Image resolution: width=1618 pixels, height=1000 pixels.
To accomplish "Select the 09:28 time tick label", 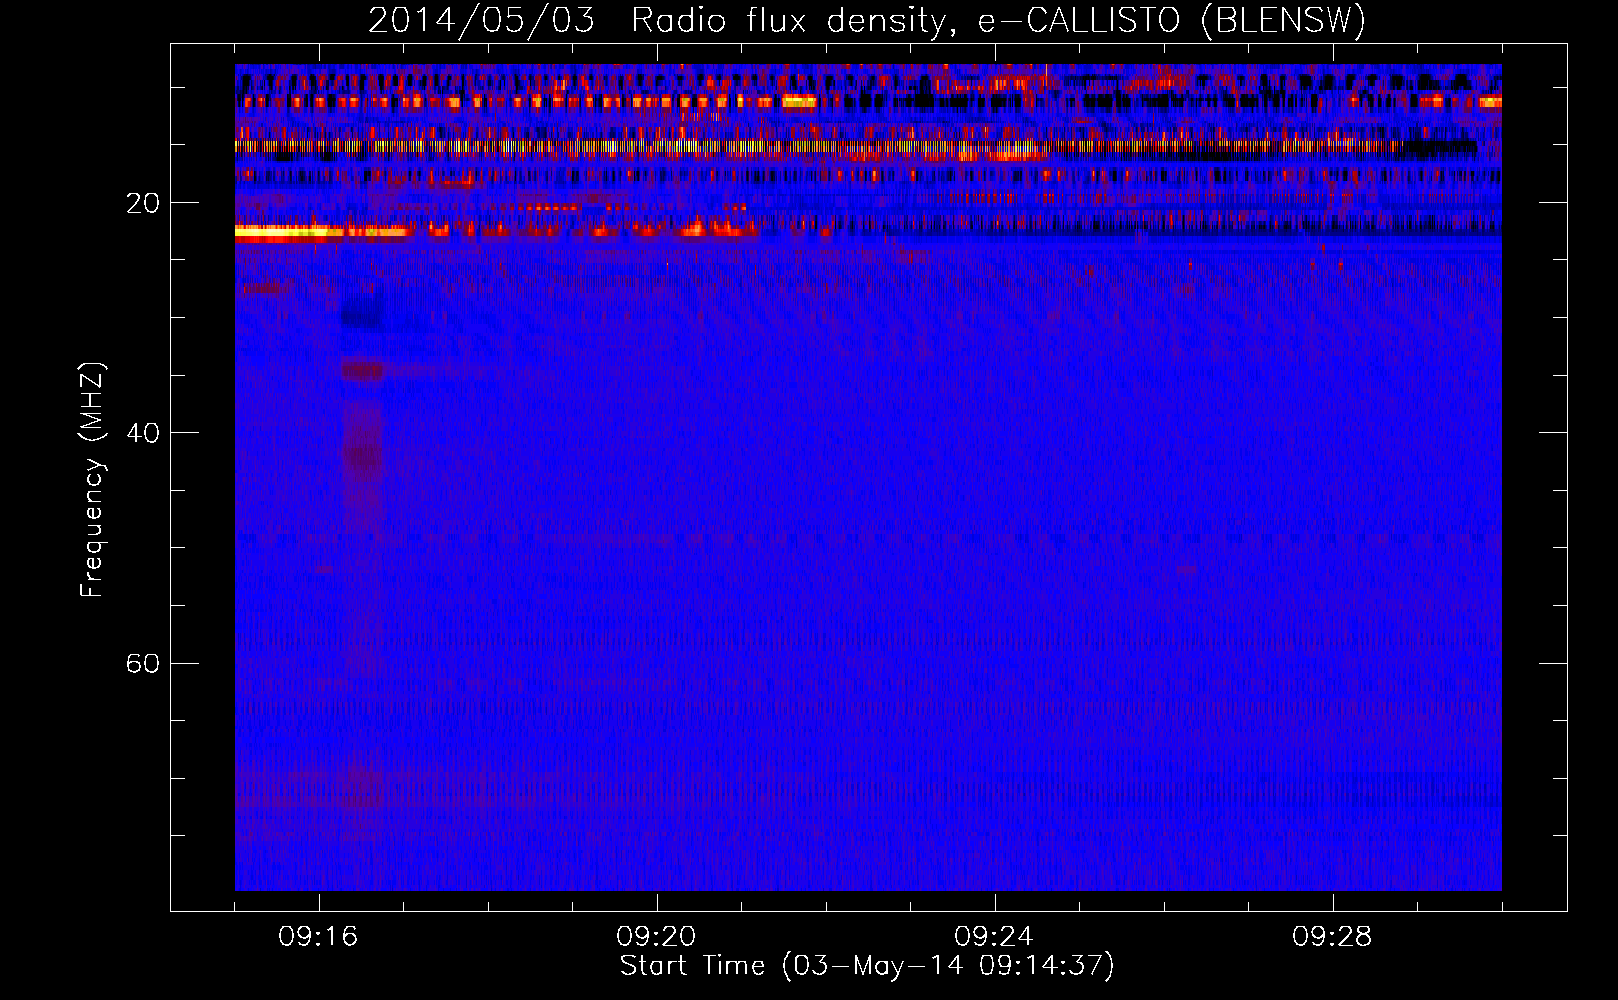I will (1332, 937).
